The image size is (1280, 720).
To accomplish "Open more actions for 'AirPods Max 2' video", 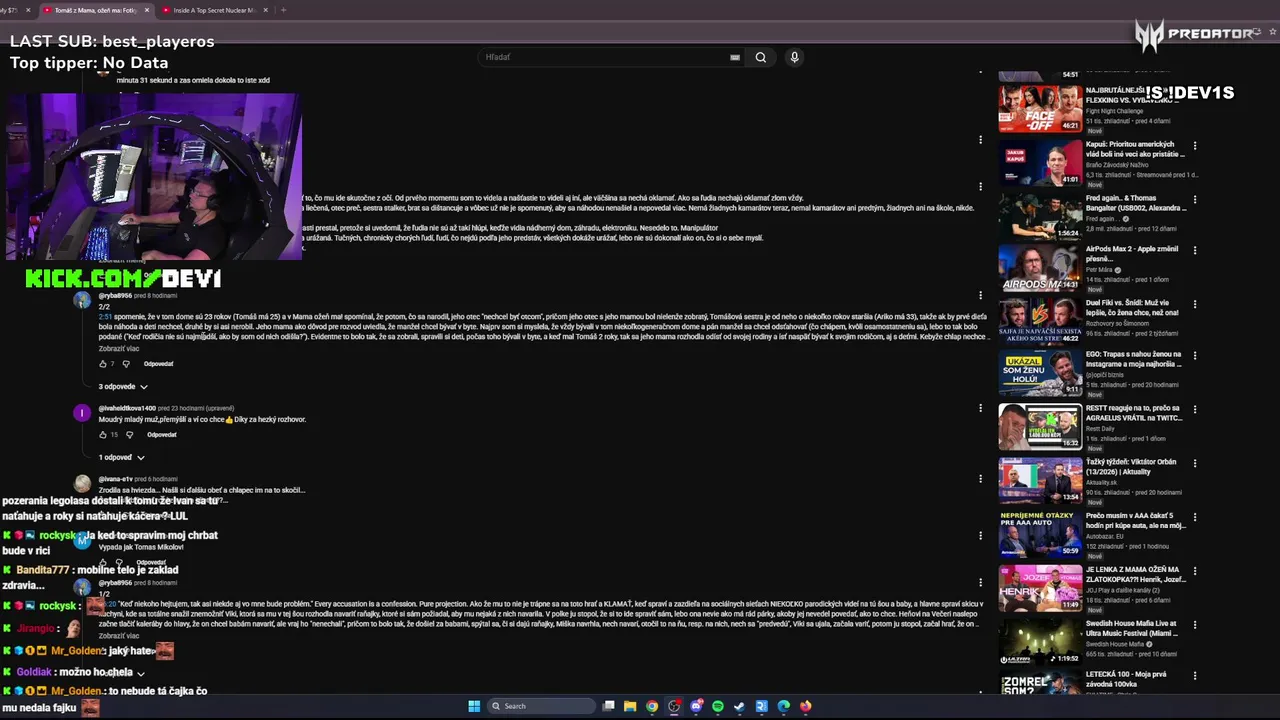I will click(1194, 251).
